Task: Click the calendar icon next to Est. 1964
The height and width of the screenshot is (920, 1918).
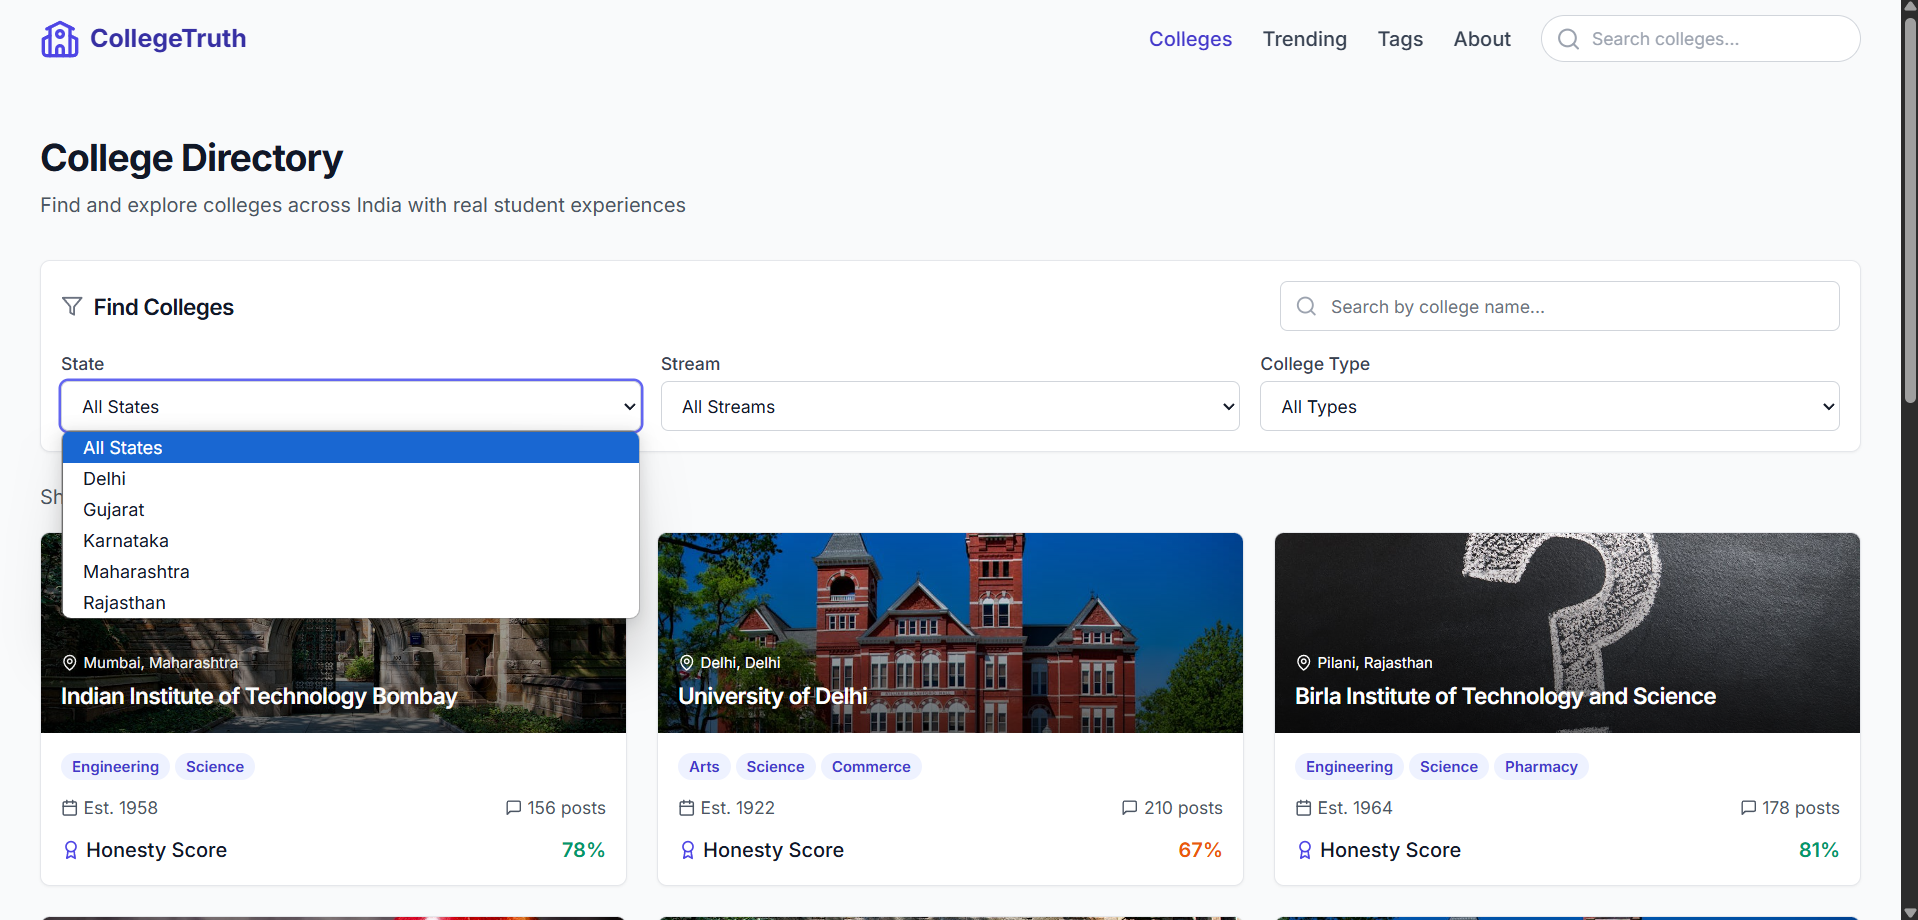Action: click(x=1304, y=808)
